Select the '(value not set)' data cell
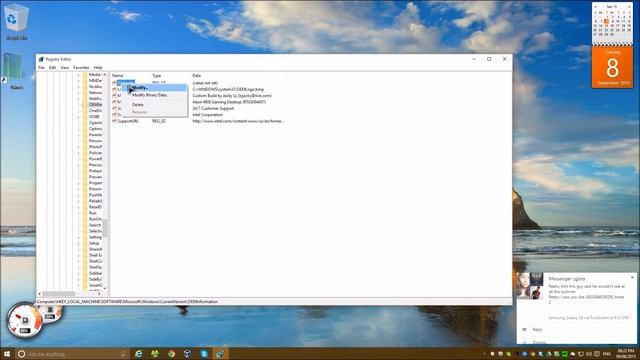 tap(205, 83)
